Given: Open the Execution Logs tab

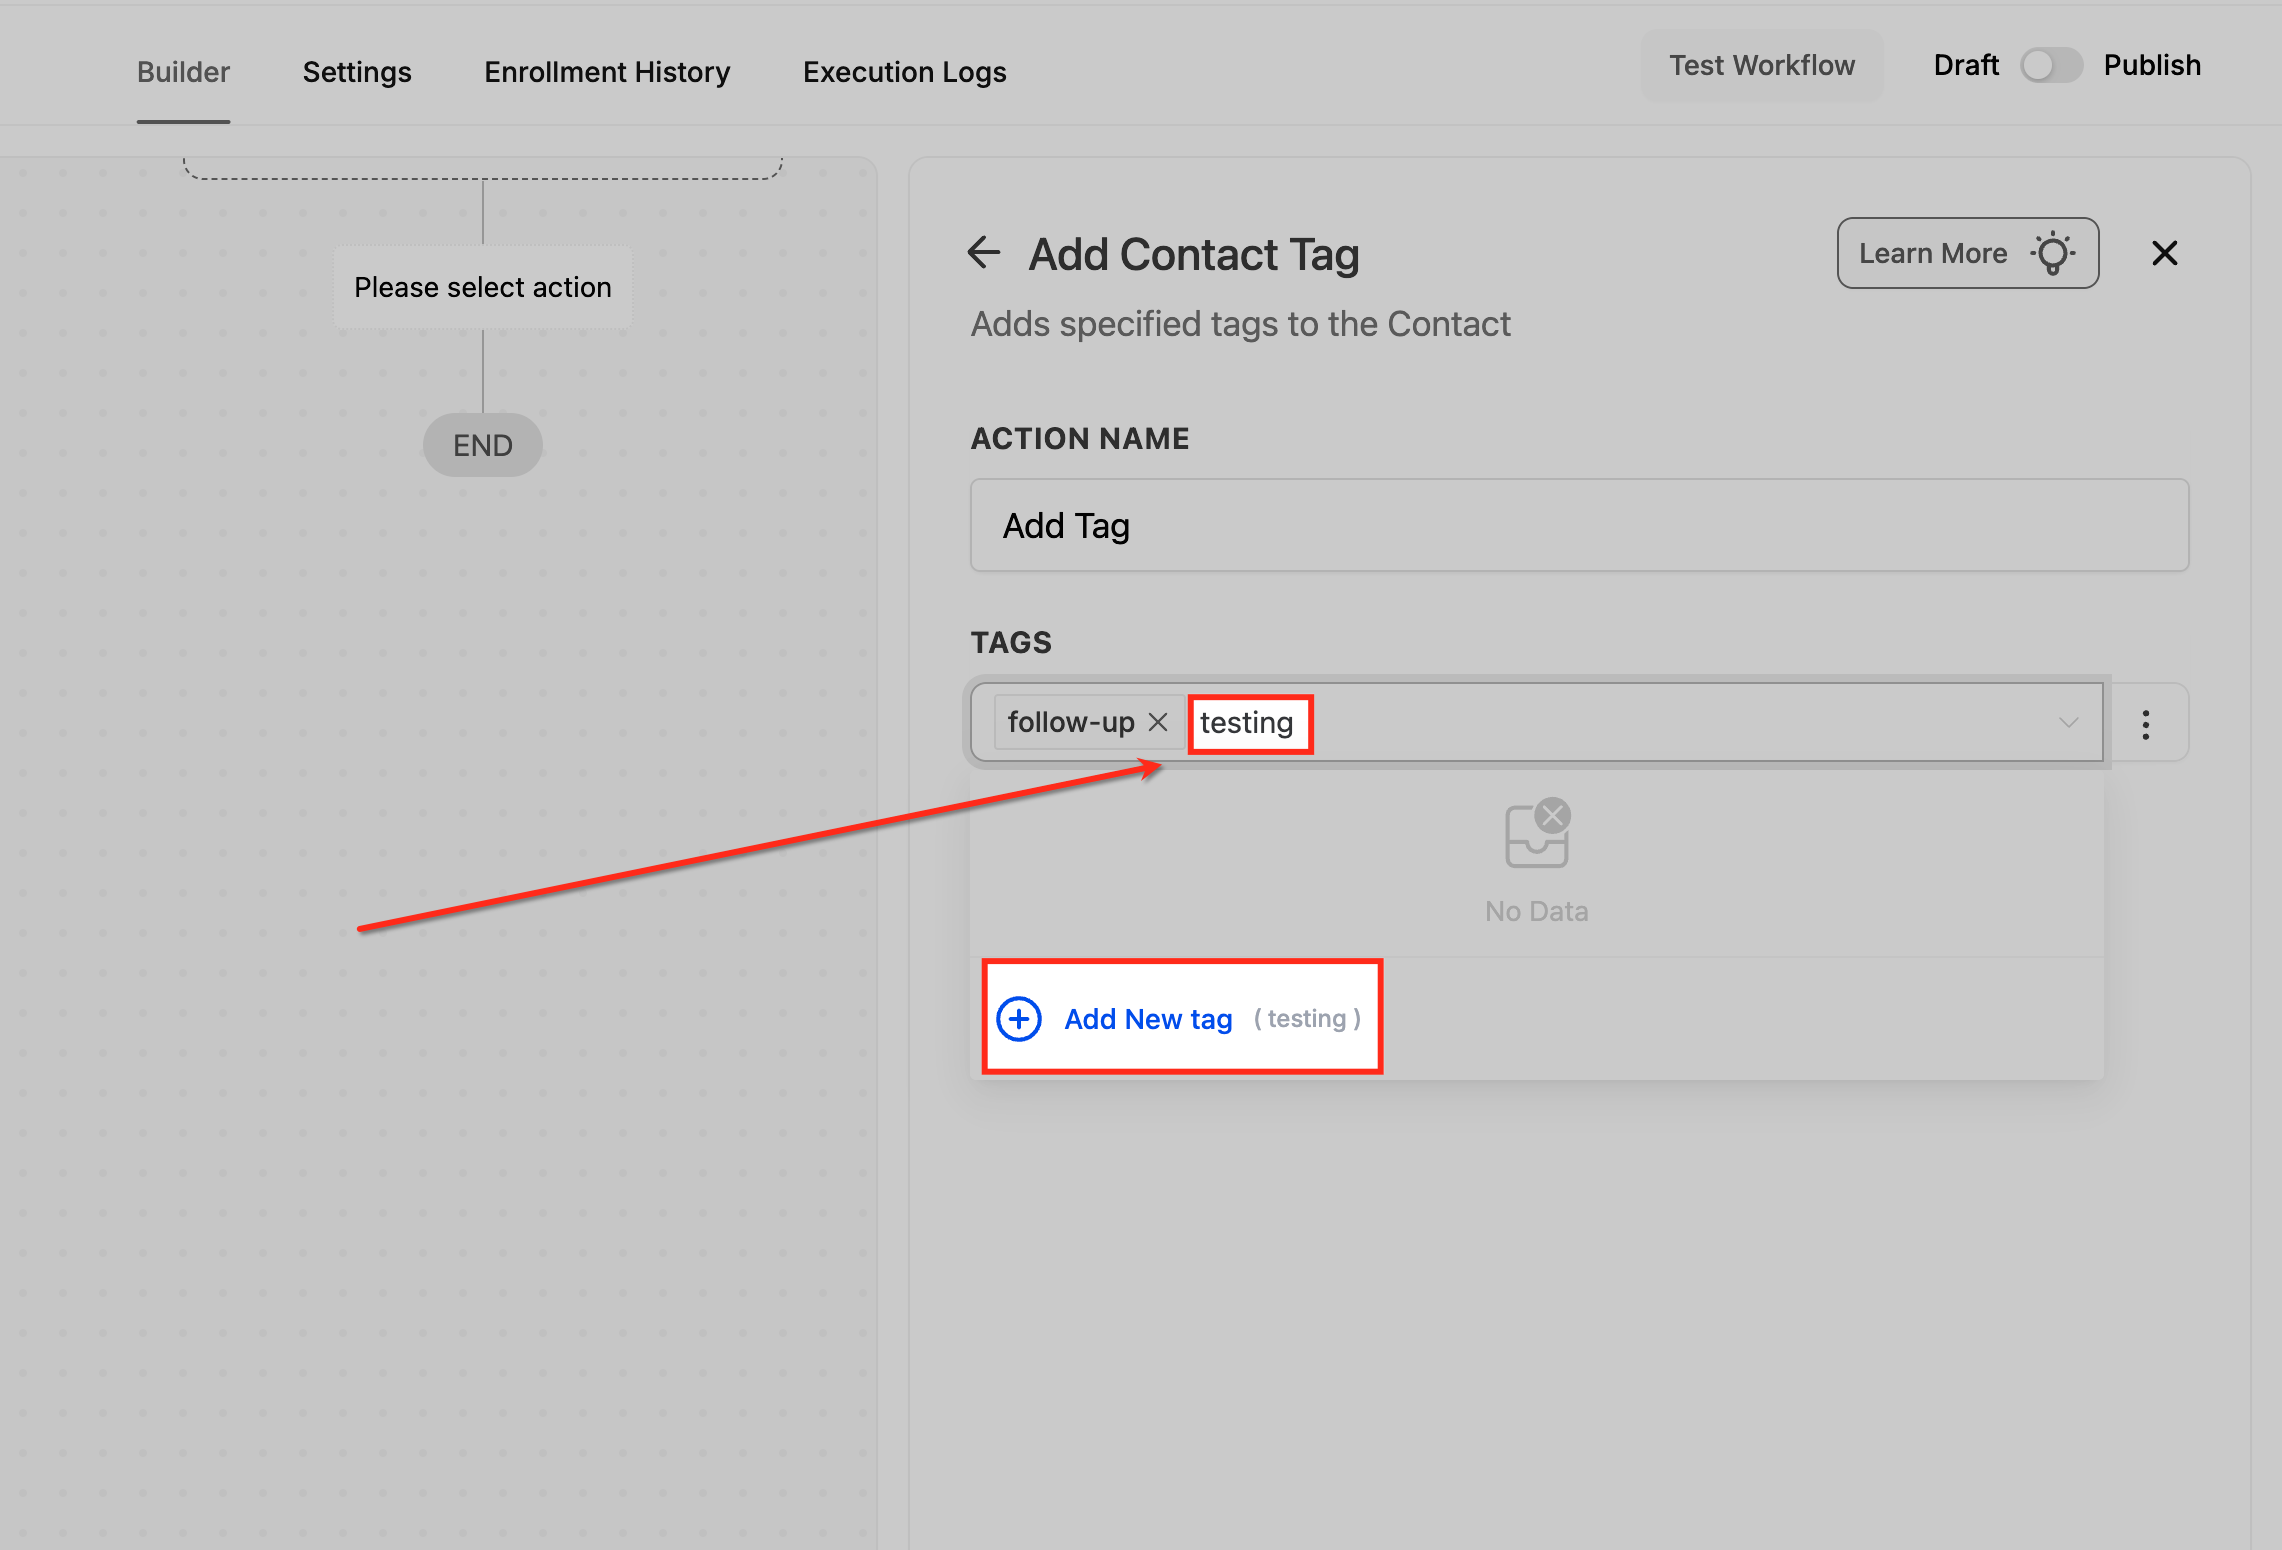Looking at the screenshot, I should pyautogui.click(x=904, y=72).
